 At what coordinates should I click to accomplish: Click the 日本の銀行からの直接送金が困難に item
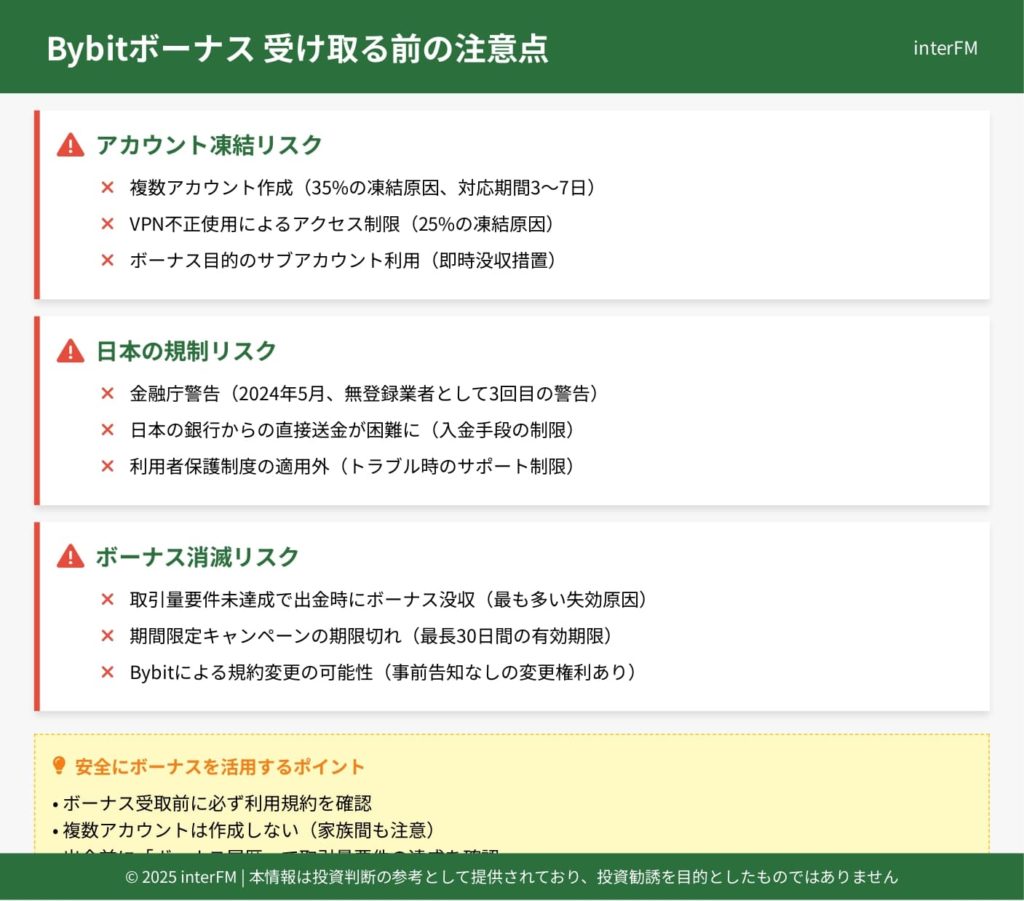pyautogui.click(x=352, y=430)
